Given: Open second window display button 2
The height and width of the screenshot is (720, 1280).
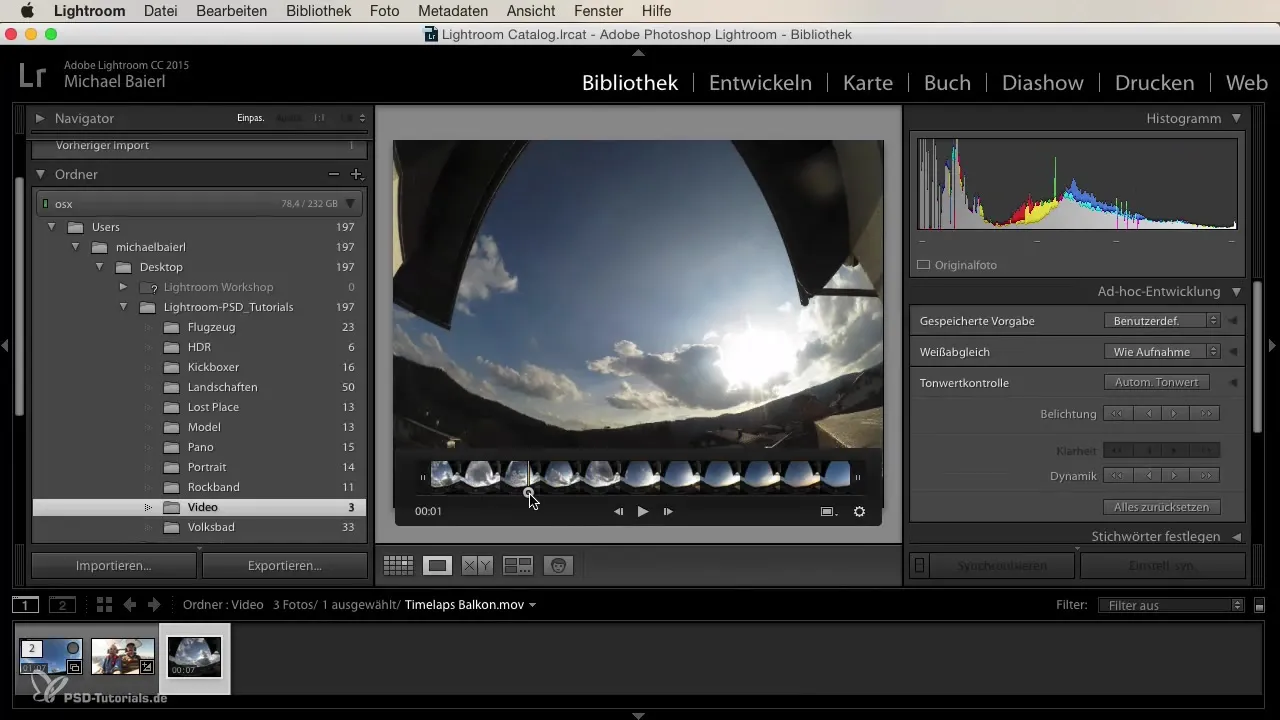Looking at the screenshot, I should (x=62, y=605).
